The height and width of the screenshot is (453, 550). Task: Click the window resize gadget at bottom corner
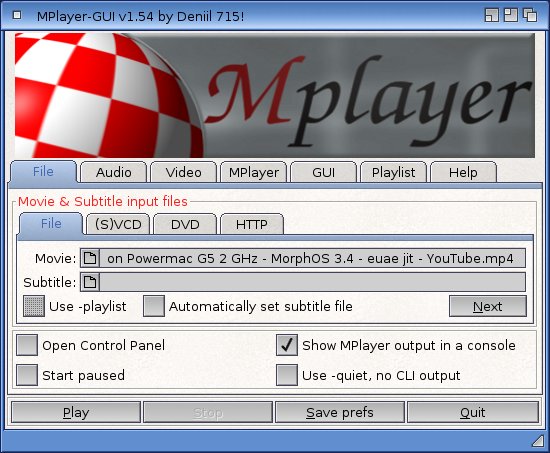(537, 441)
